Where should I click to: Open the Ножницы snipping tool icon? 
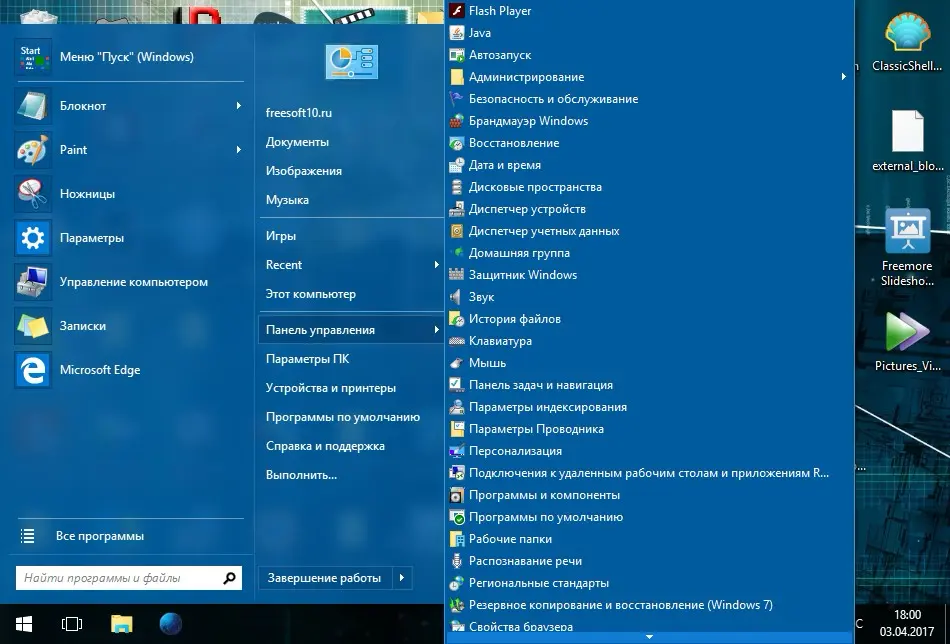tap(33, 194)
